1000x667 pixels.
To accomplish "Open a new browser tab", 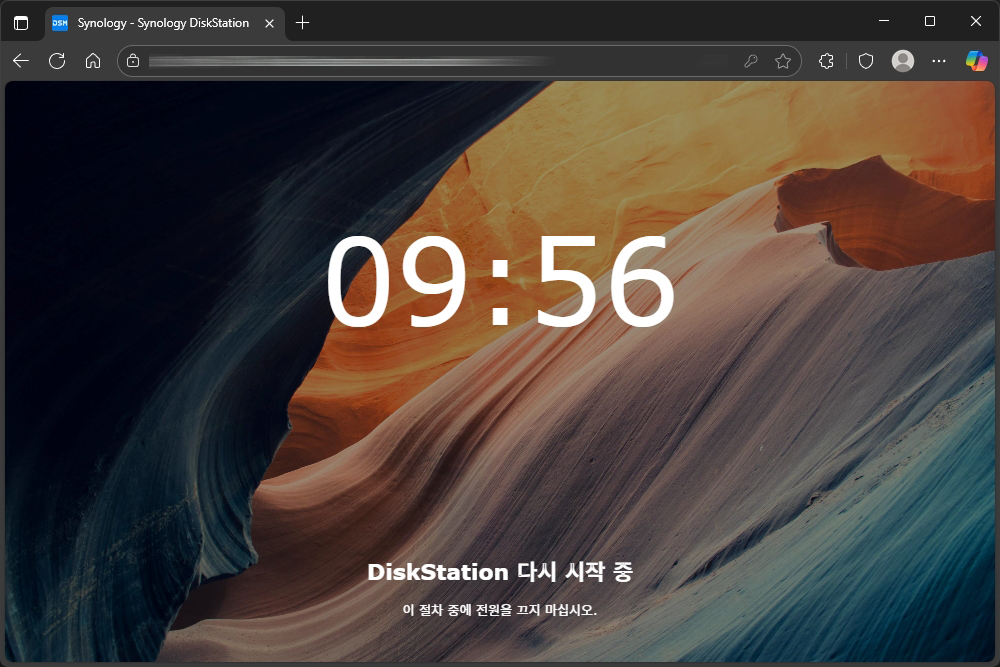I will (302, 23).
